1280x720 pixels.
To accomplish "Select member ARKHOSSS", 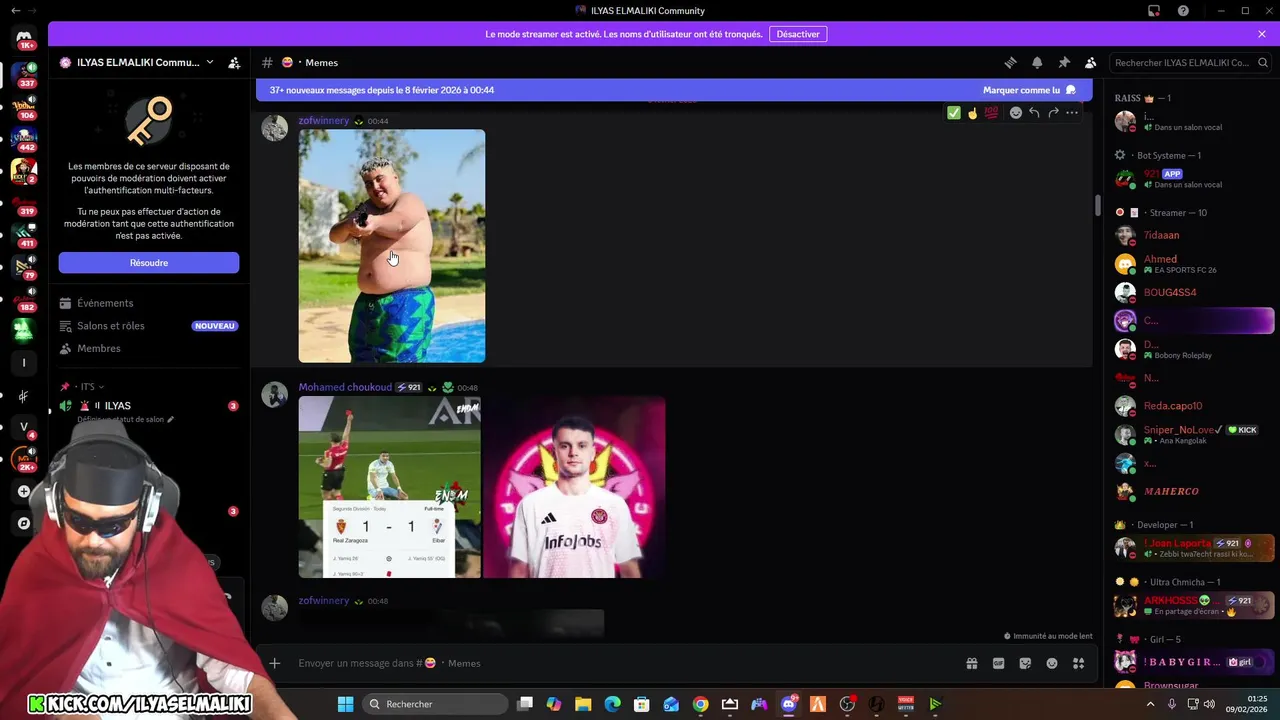I will pyautogui.click(x=1194, y=605).
